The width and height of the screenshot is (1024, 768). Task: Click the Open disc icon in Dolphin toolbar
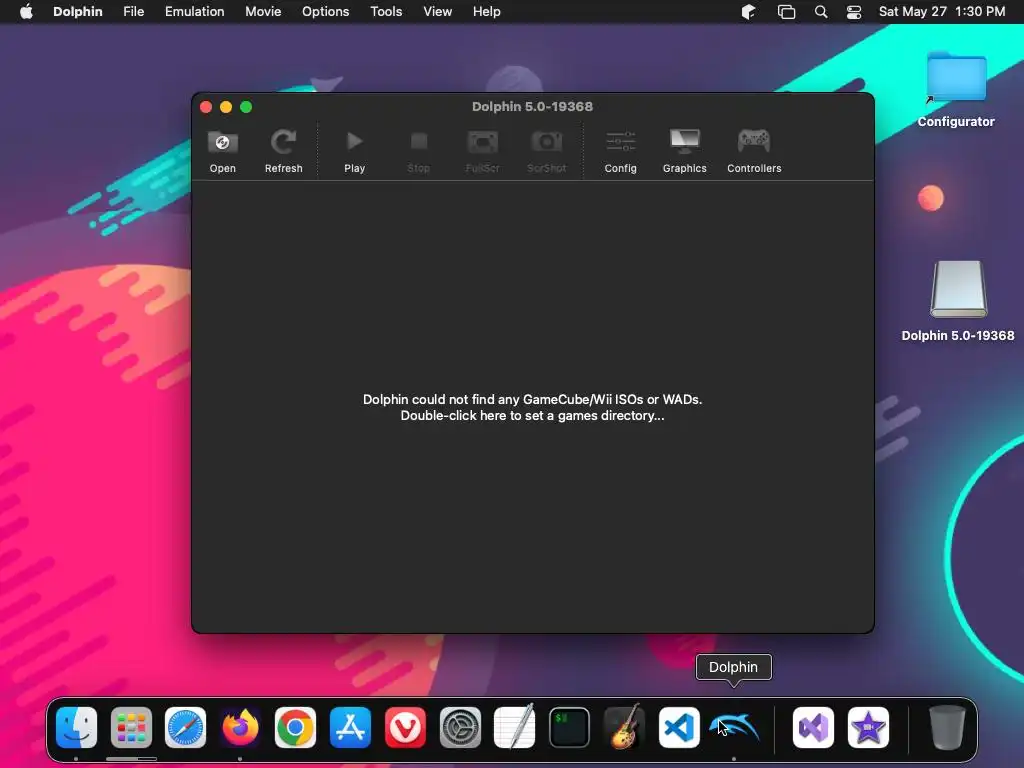223,142
